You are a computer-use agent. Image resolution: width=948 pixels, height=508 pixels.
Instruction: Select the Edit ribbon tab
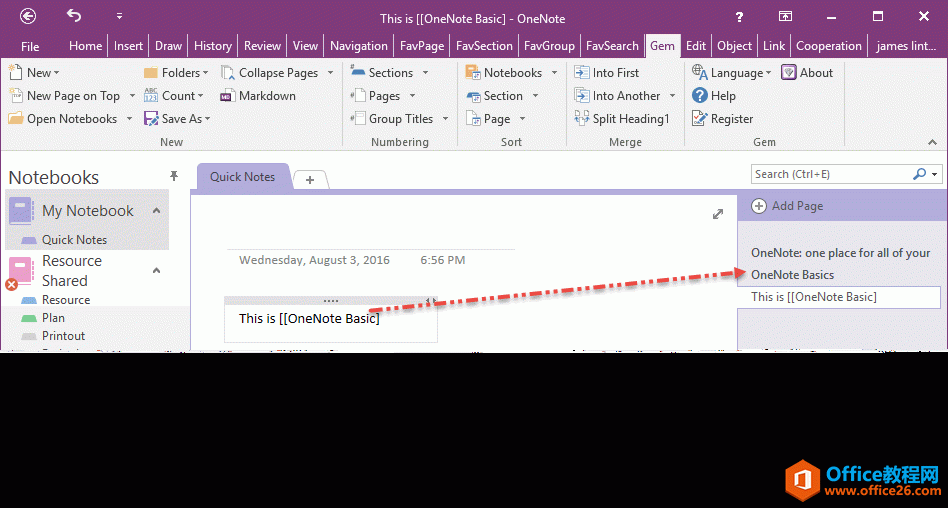coord(696,46)
